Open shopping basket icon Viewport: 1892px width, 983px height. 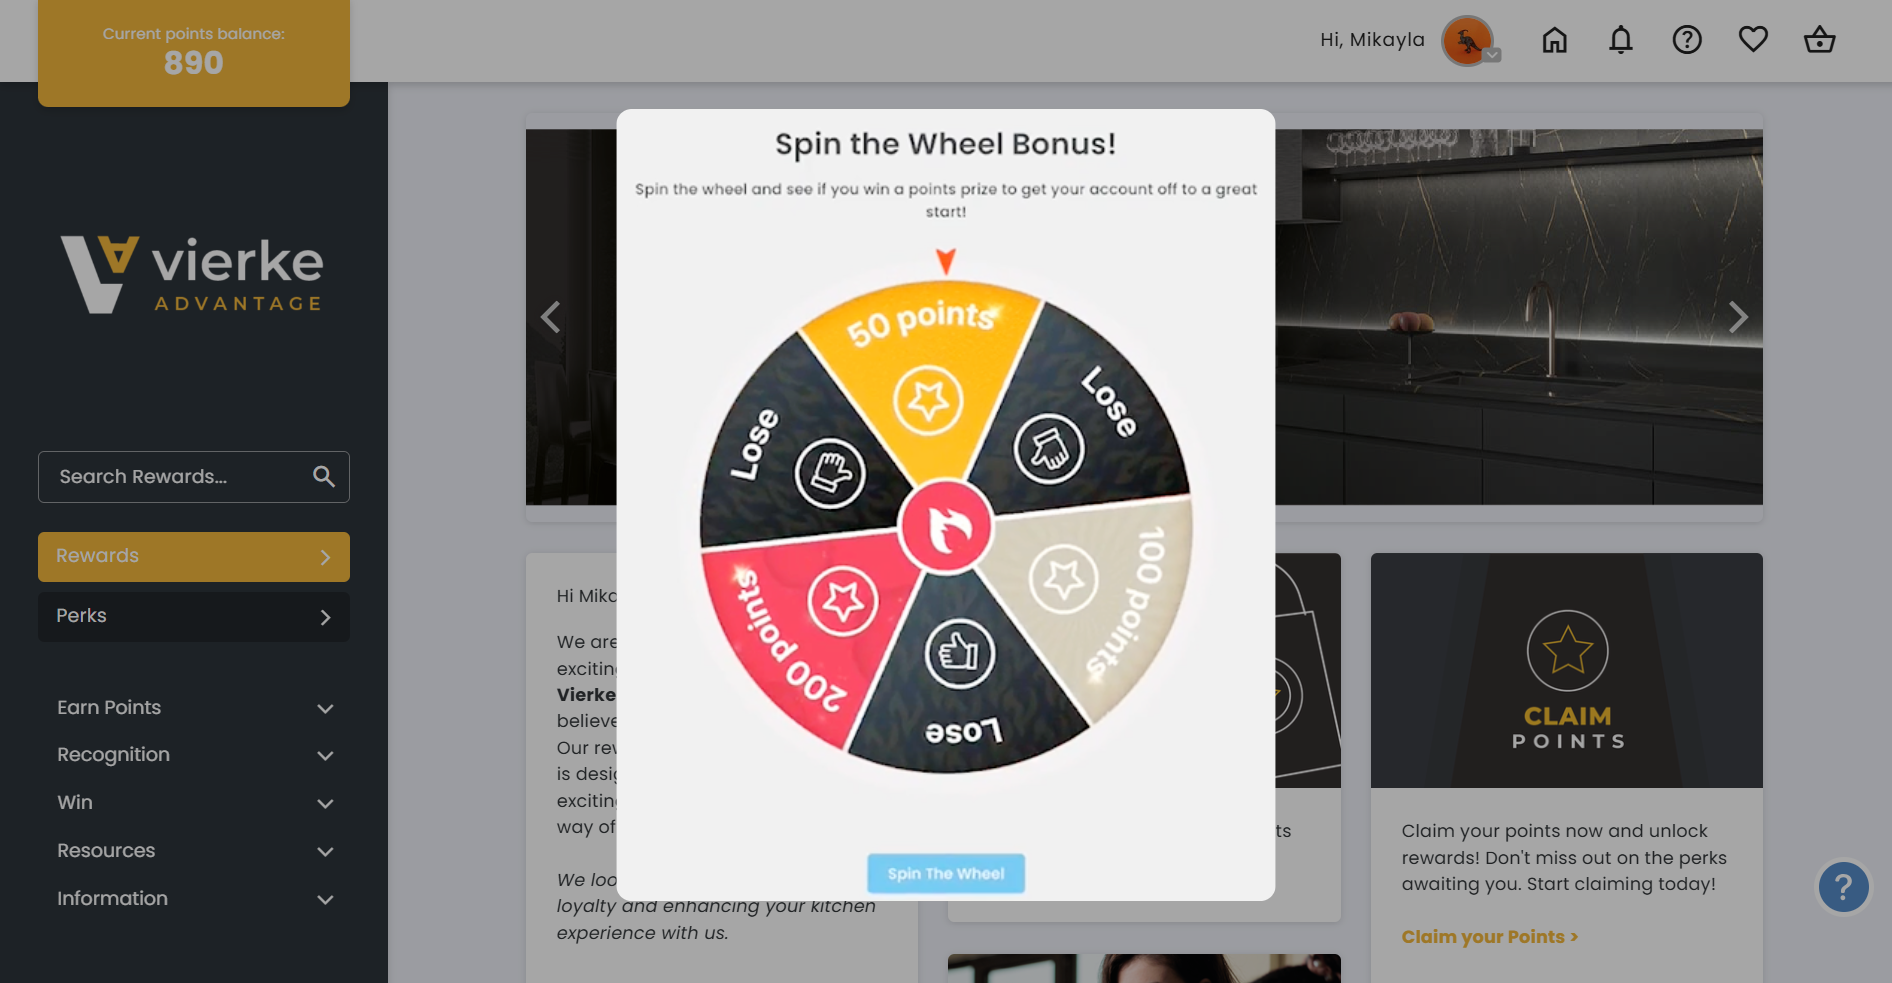(1819, 40)
